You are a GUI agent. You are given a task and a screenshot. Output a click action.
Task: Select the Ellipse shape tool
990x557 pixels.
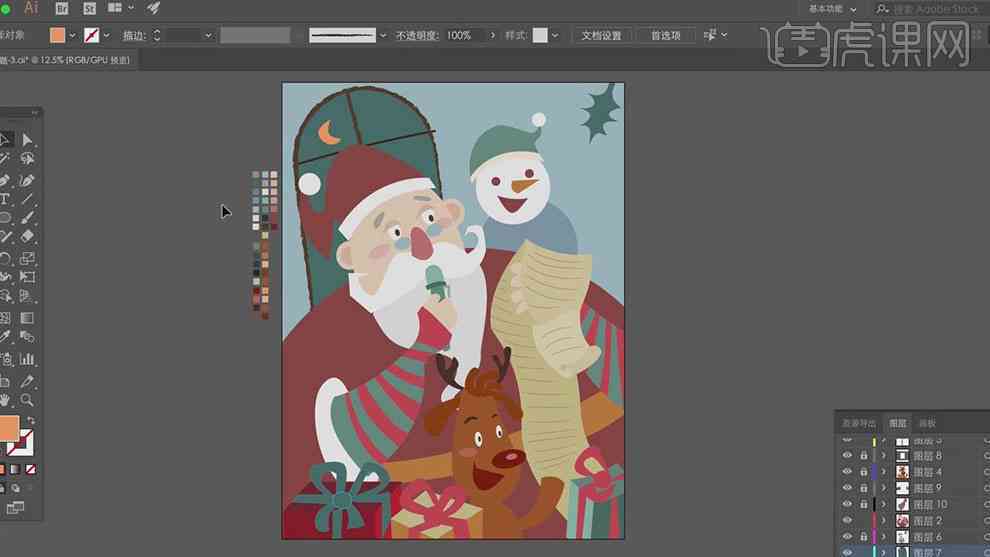[4, 218]
